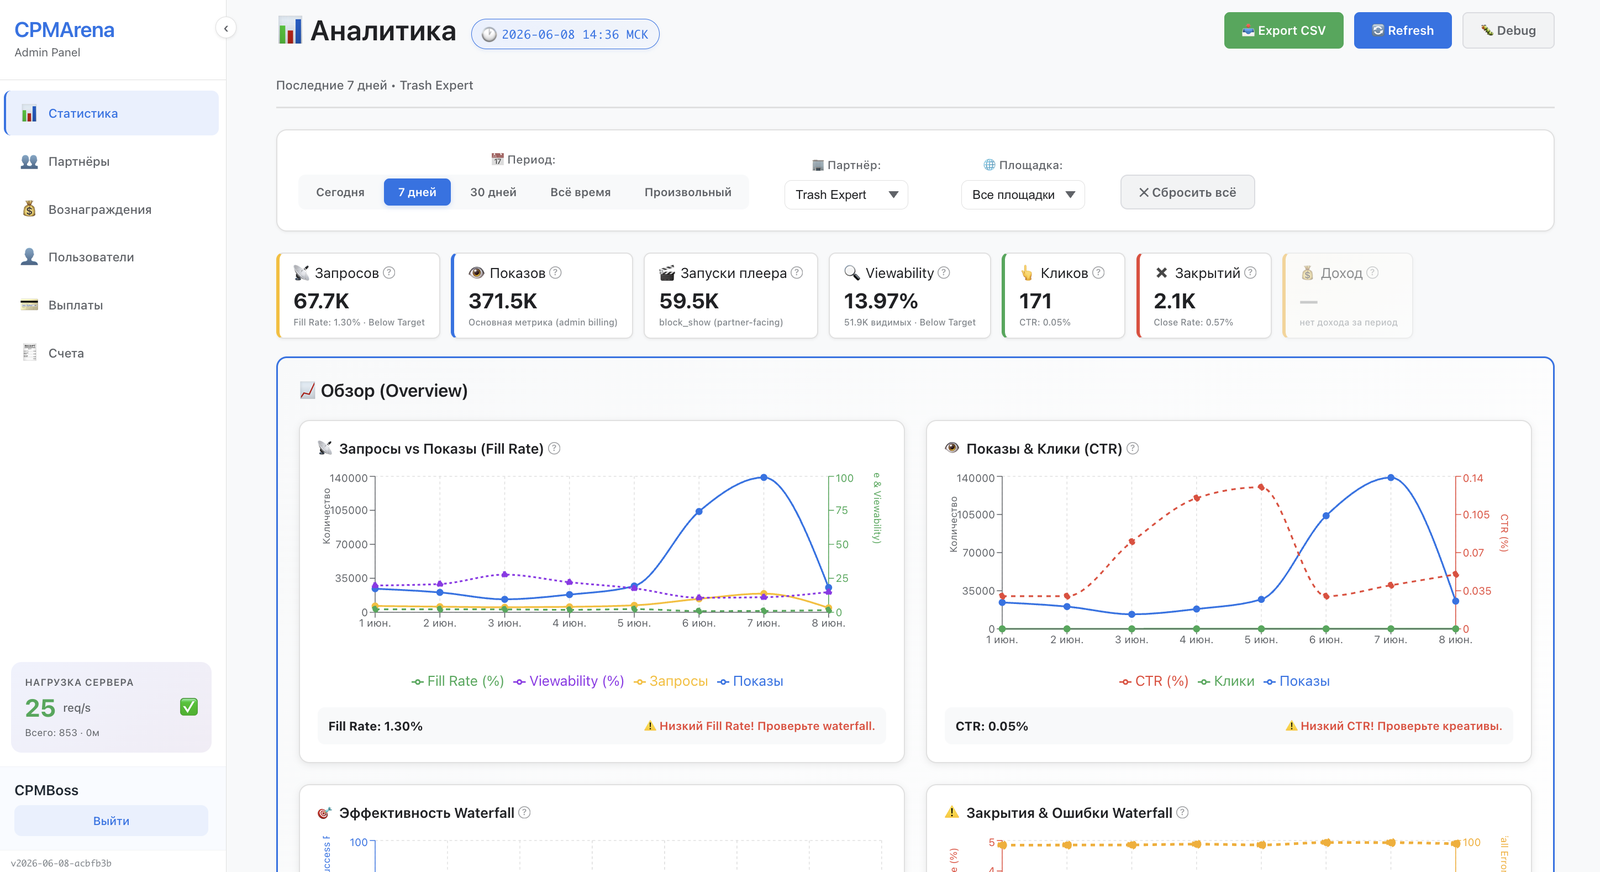Screen dimensions: 1600x872
Task: Click version label v2026-06-08-acbfb3b
Action: click(61, 863)
